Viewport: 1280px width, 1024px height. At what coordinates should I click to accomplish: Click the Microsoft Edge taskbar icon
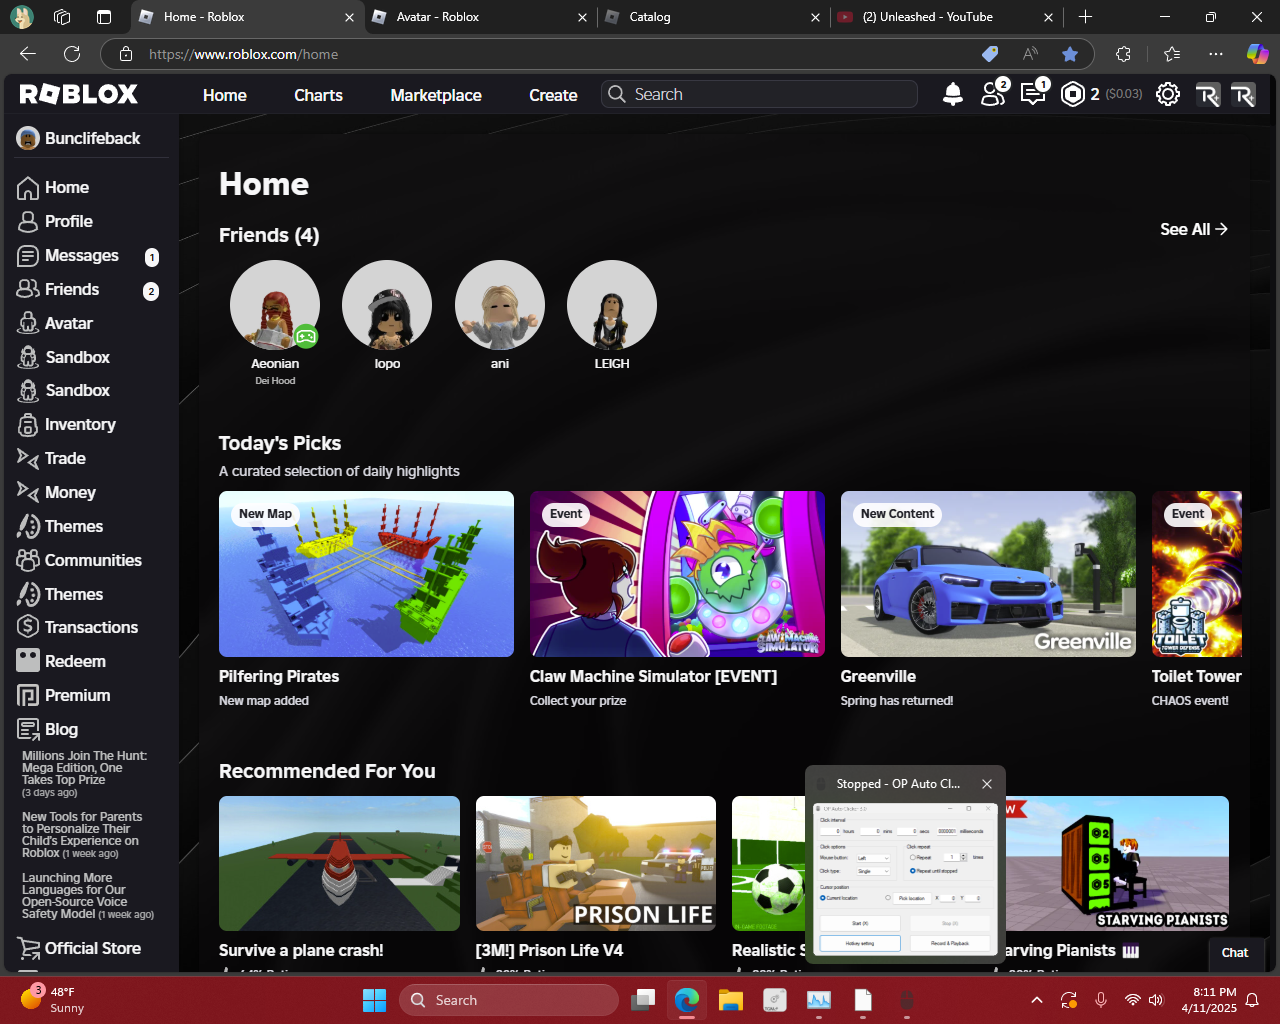[x=687, y=1000]
